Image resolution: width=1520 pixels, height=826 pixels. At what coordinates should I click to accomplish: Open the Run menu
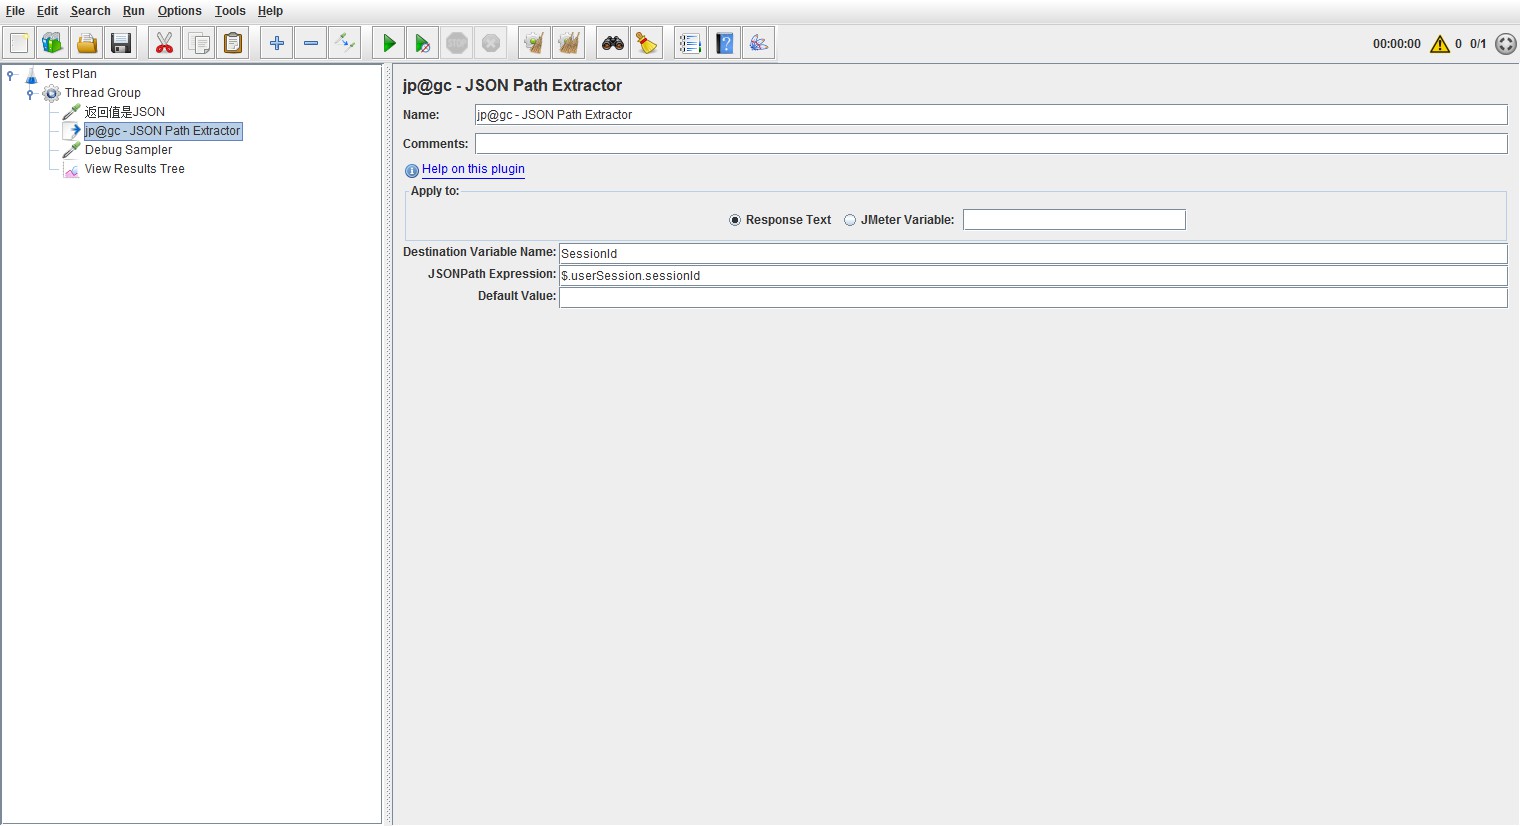click(134, 11)
